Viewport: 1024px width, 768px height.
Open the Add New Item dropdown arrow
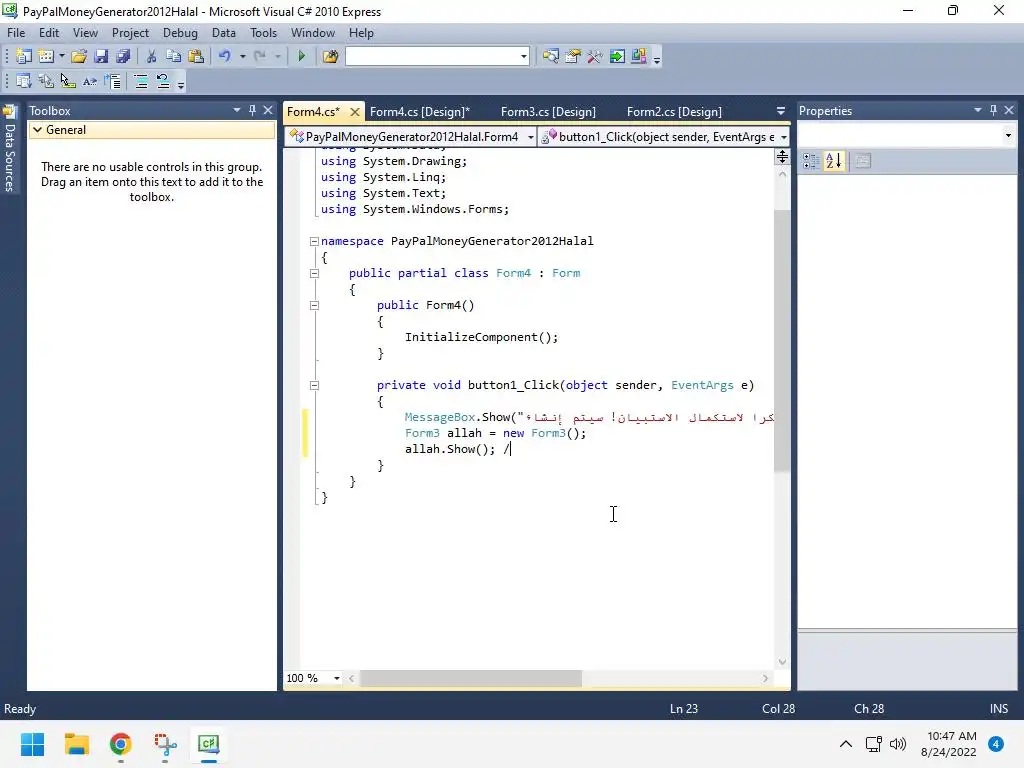click(61, 57)
